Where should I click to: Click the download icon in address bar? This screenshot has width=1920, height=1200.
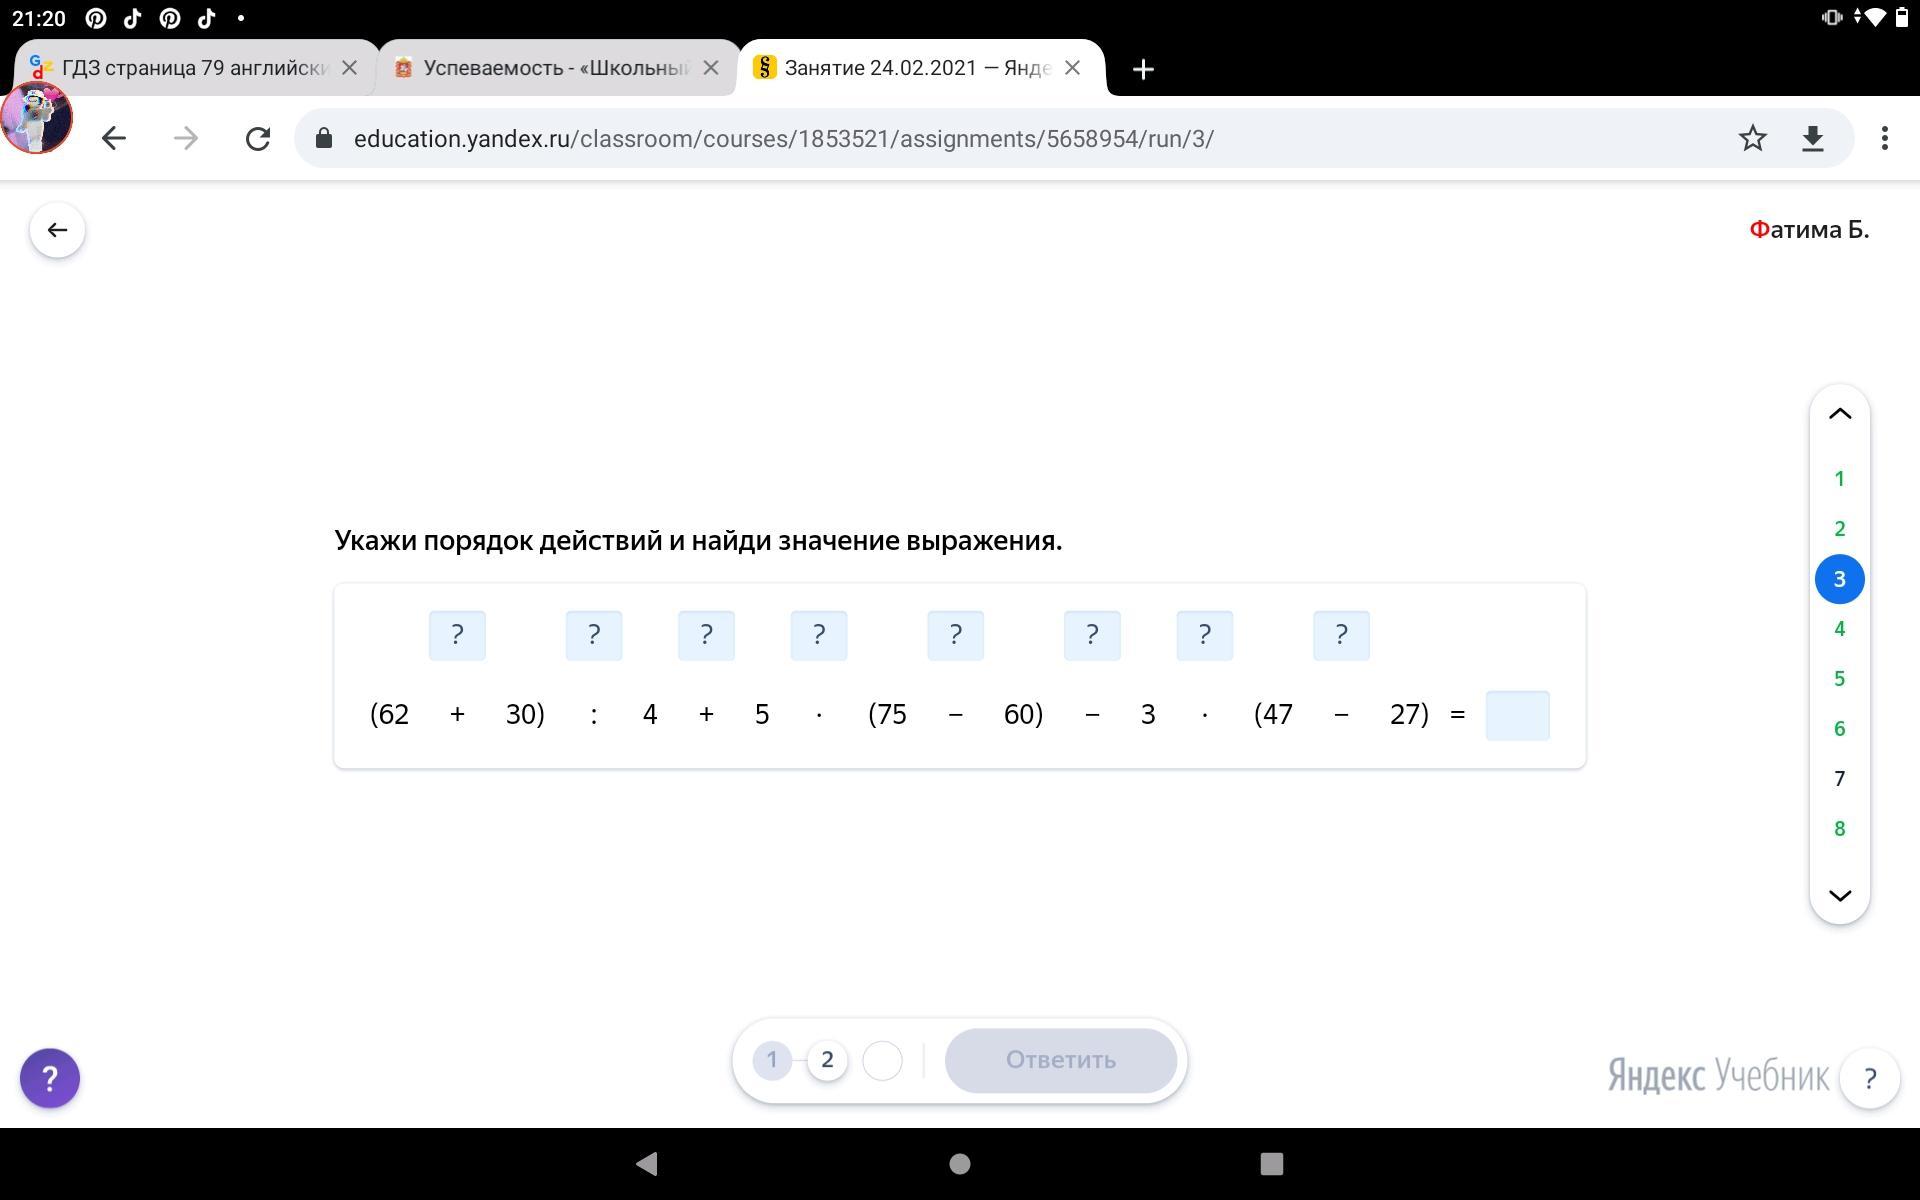tap(1812, 138)
